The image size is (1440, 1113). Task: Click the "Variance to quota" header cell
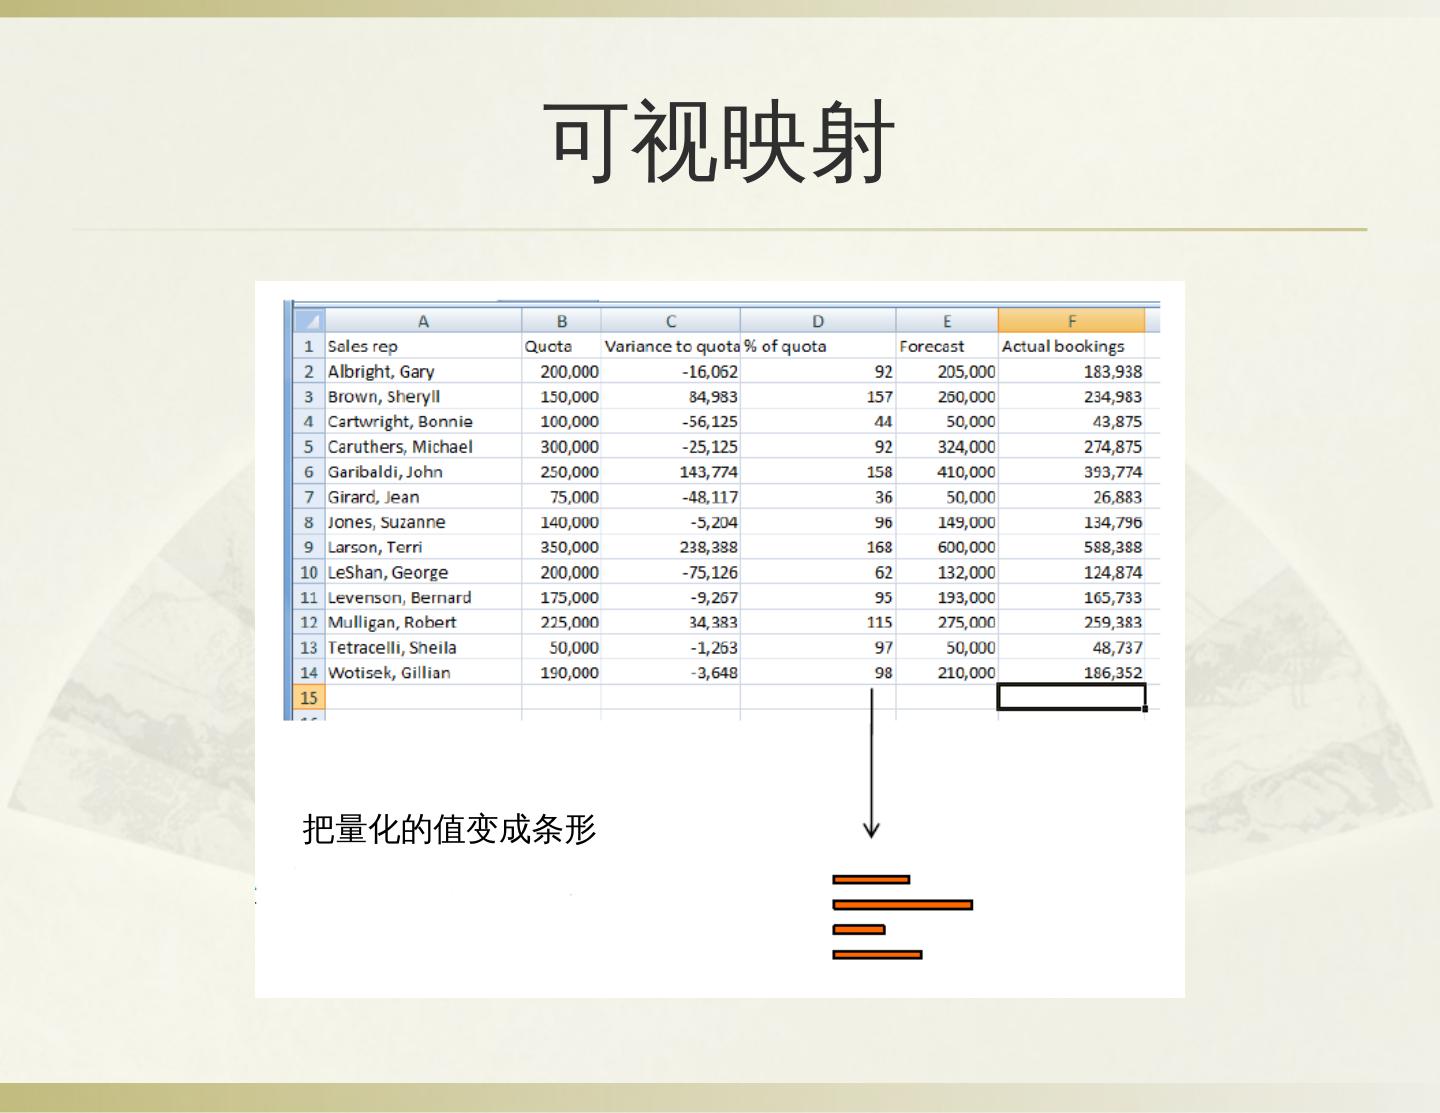pos(670,346)
